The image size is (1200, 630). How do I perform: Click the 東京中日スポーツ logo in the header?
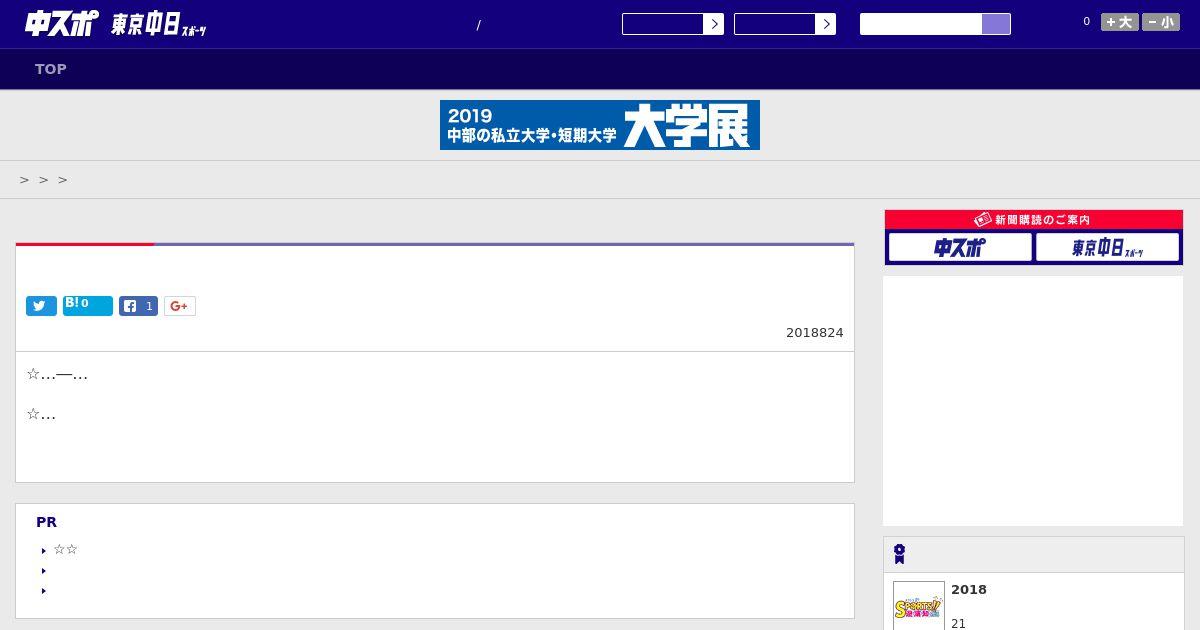158,25
